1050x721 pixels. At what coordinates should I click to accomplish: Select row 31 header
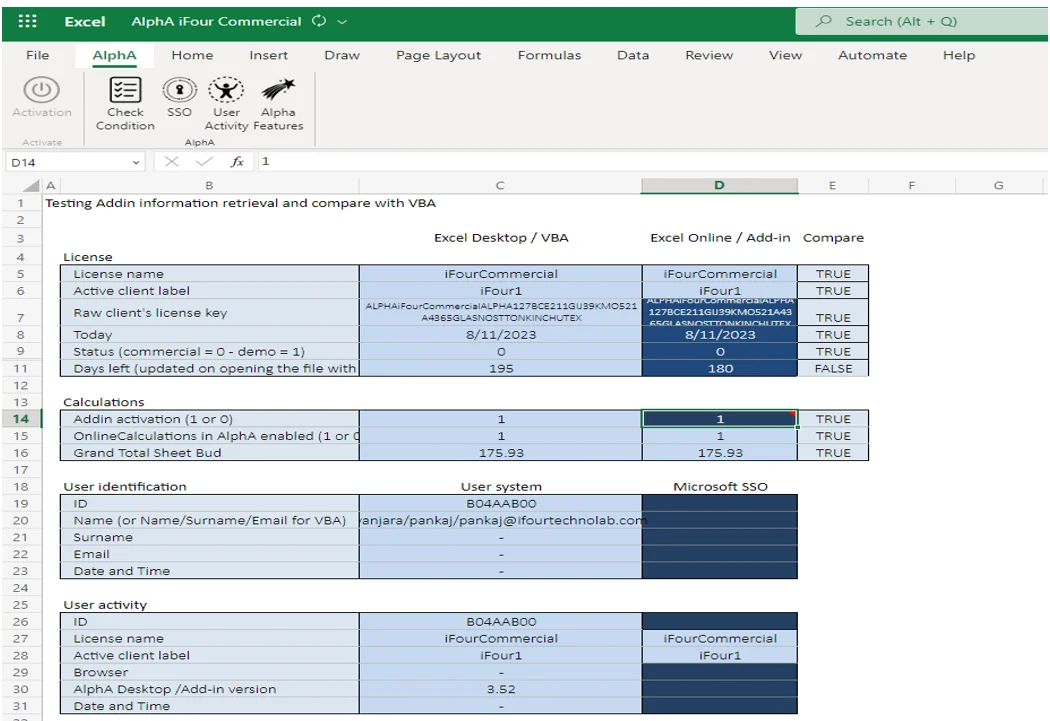[x=21, y=706]
